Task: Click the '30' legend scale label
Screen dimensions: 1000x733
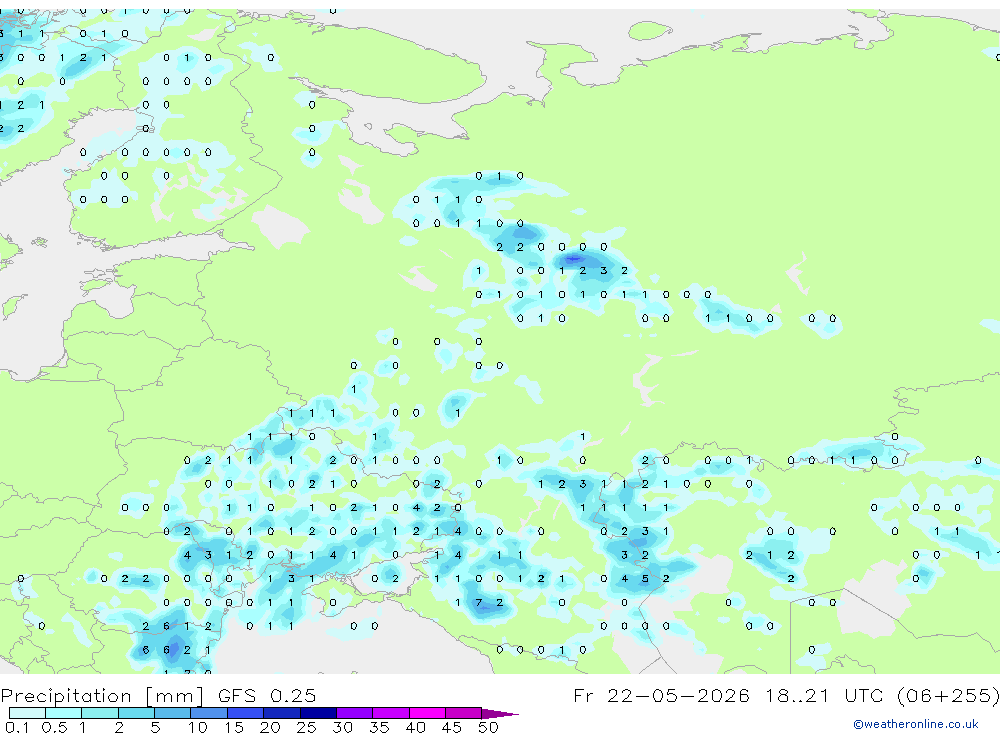Action: [342, 727]
